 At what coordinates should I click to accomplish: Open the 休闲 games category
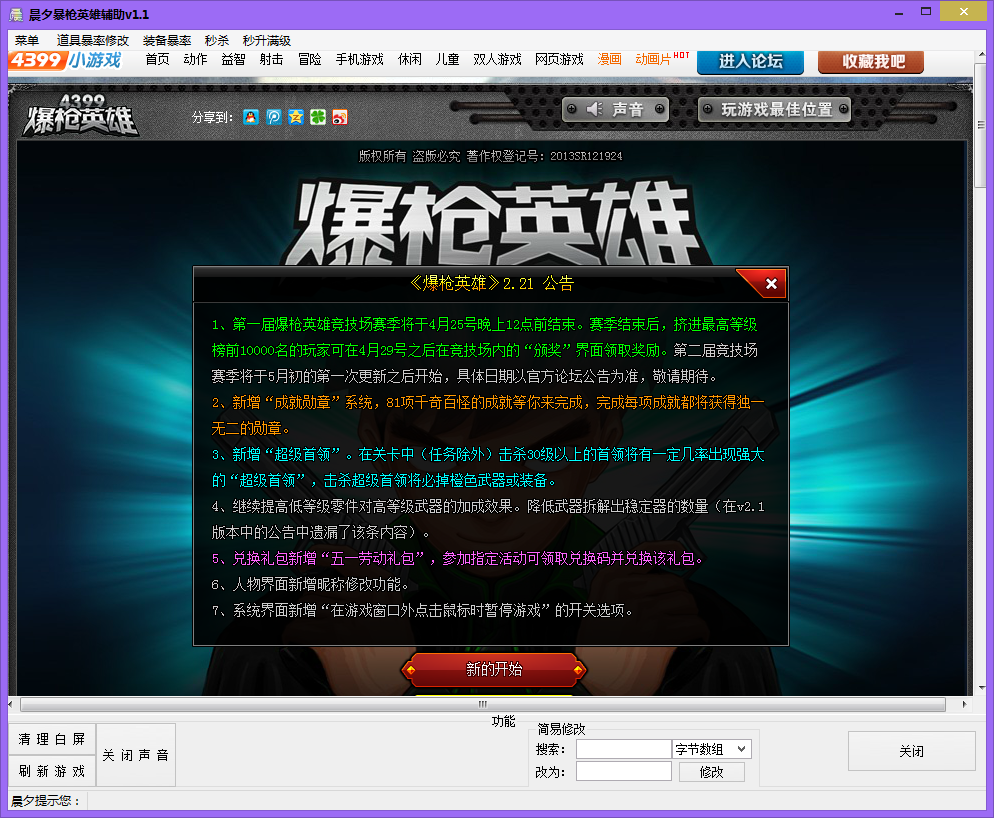click(x=410, y=60)
